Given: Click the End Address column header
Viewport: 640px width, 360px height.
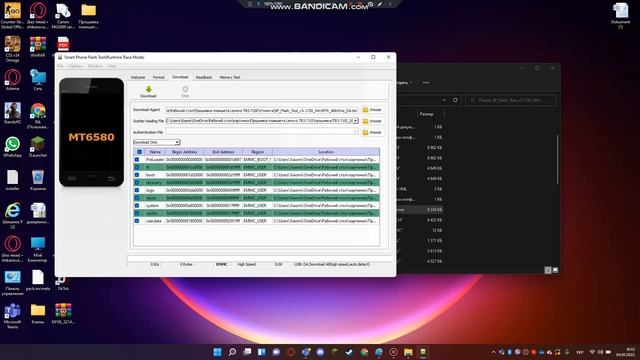Looking at the screenshot, I should [x=223, y=152].
